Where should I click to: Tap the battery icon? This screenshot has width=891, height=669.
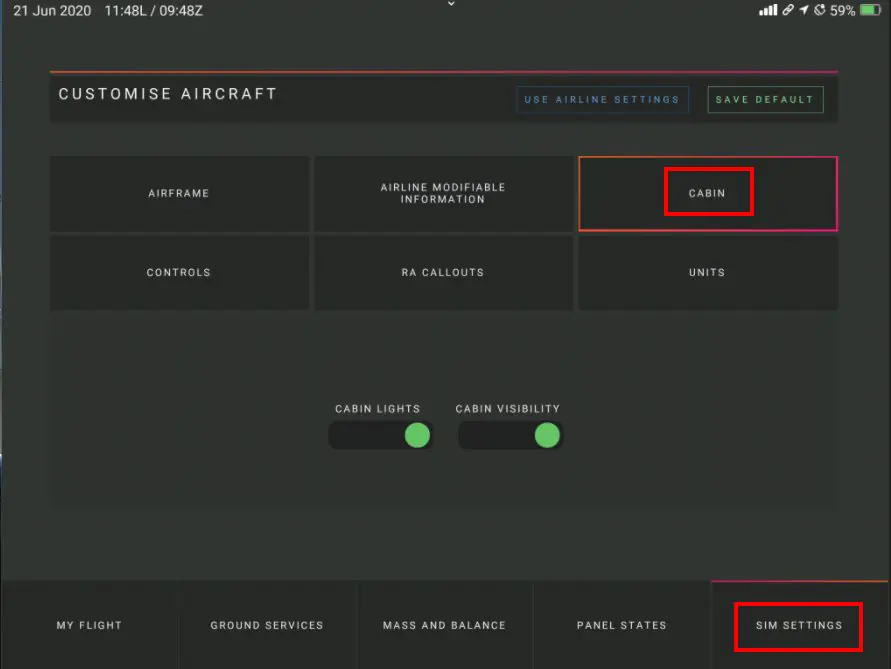[870, 10]
